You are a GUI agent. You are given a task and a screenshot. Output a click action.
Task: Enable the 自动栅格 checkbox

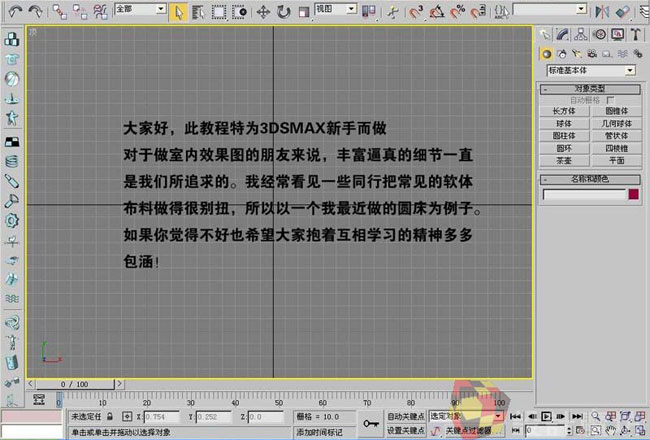[x=610, y=100]
